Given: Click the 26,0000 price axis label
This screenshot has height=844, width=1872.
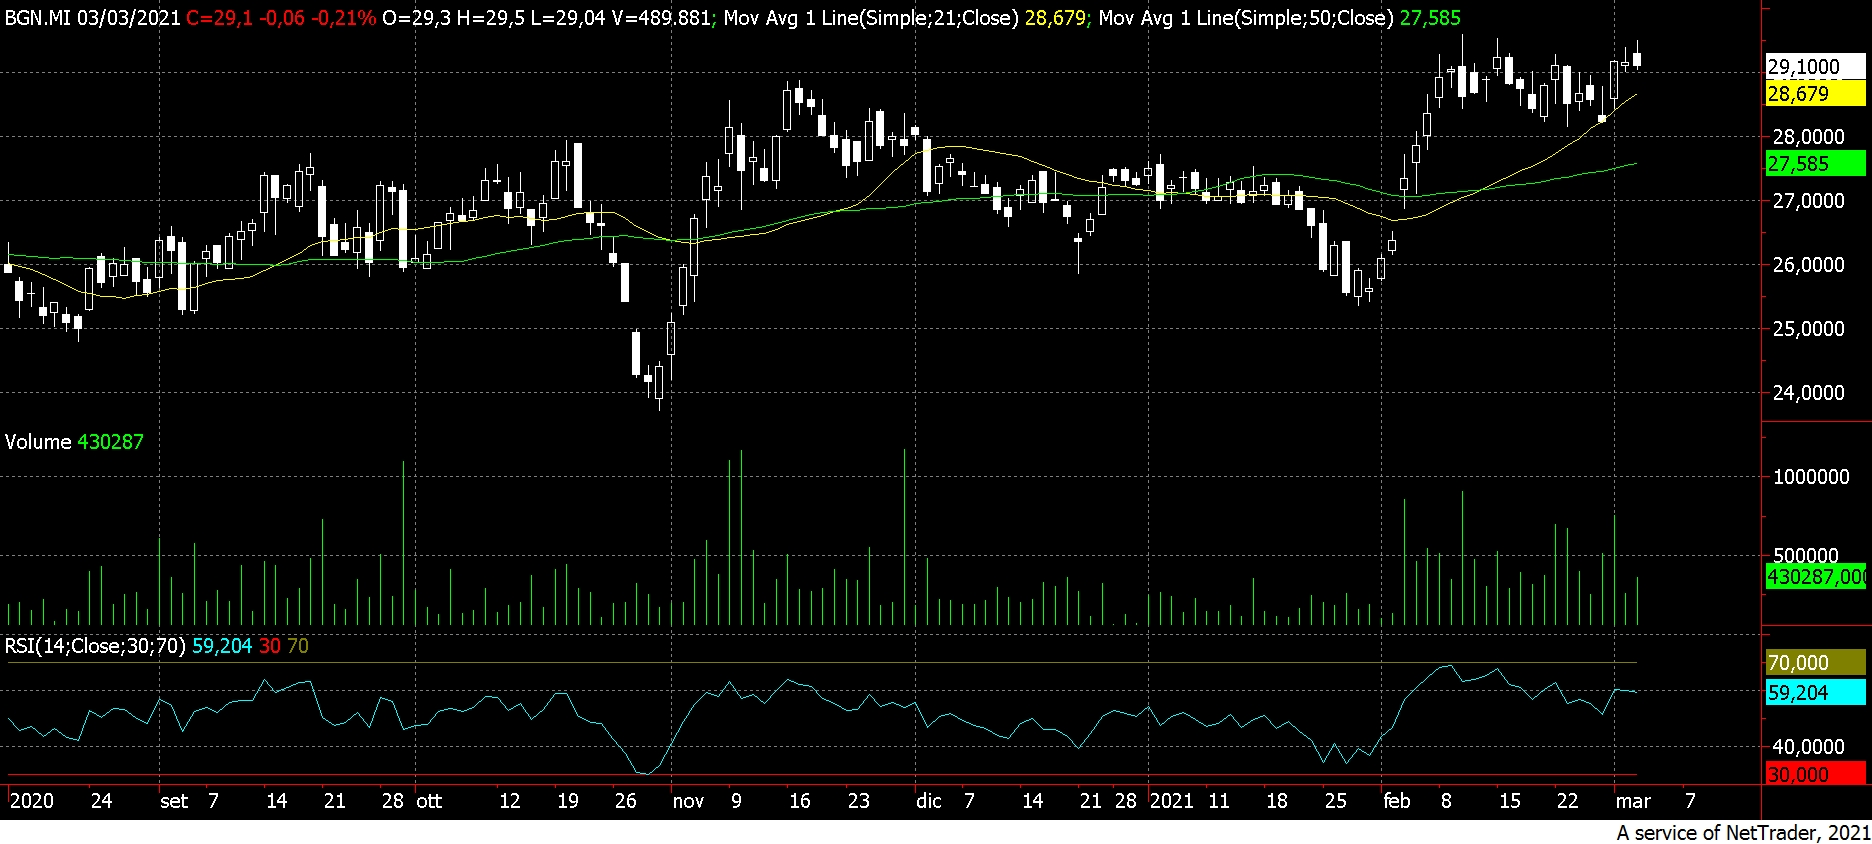Looking at the screenshot, I should [x=1808, y=265].
